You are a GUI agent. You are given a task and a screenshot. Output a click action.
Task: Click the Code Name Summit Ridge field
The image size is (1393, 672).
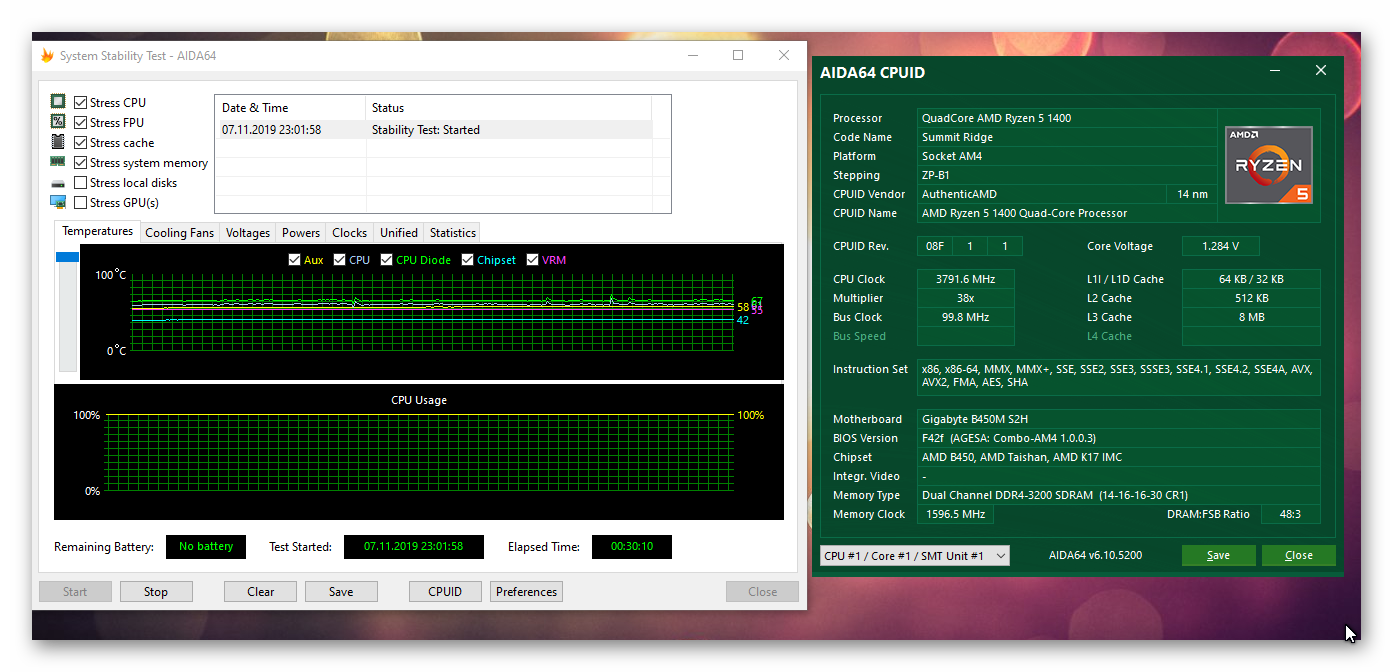tap(1068, 137)
